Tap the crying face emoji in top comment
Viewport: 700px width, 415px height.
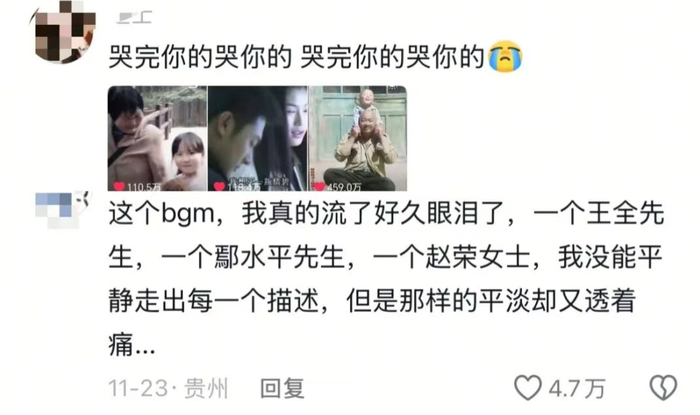pos(505,57)
